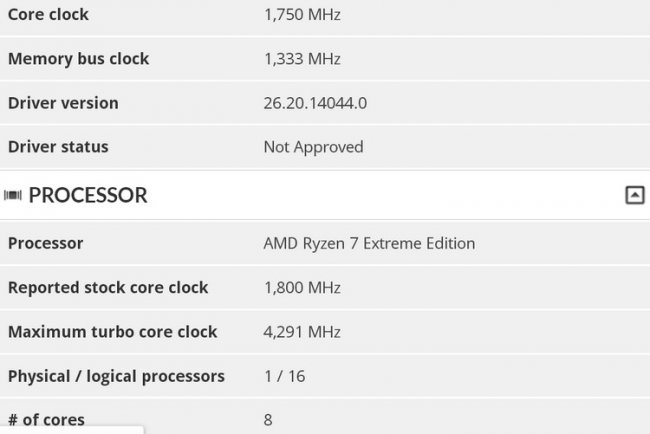Screen dimensions: 650x434
Task: Click the # of cores label
Action: click(46, 420)
